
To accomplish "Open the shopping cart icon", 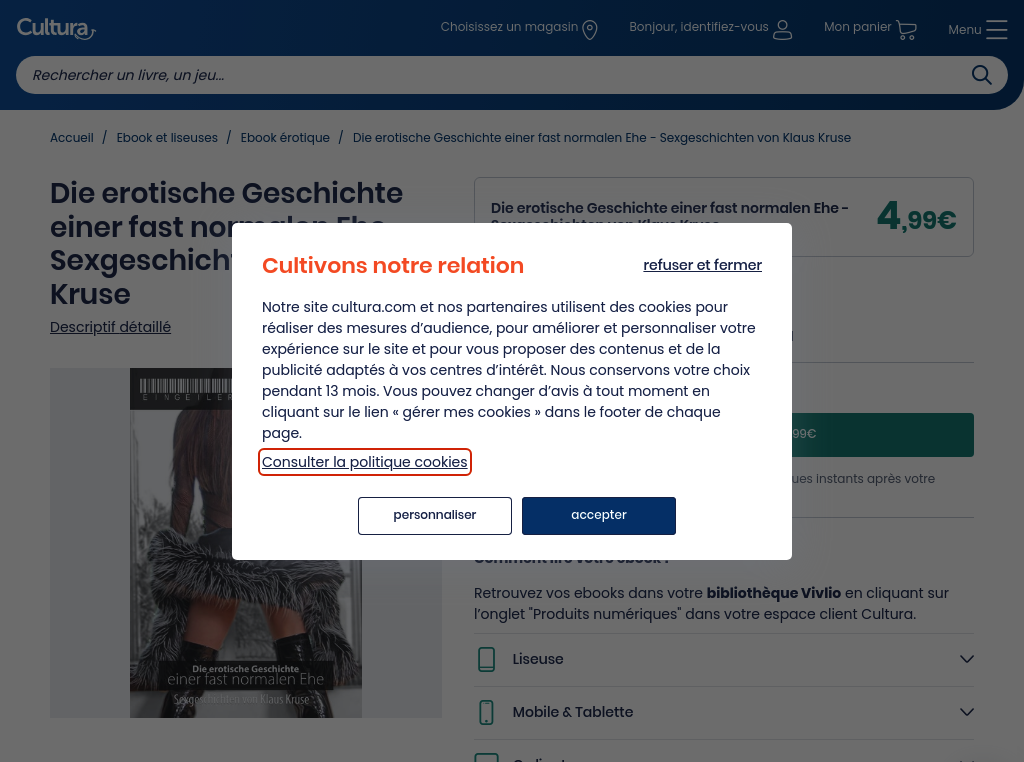I will 906,29.
